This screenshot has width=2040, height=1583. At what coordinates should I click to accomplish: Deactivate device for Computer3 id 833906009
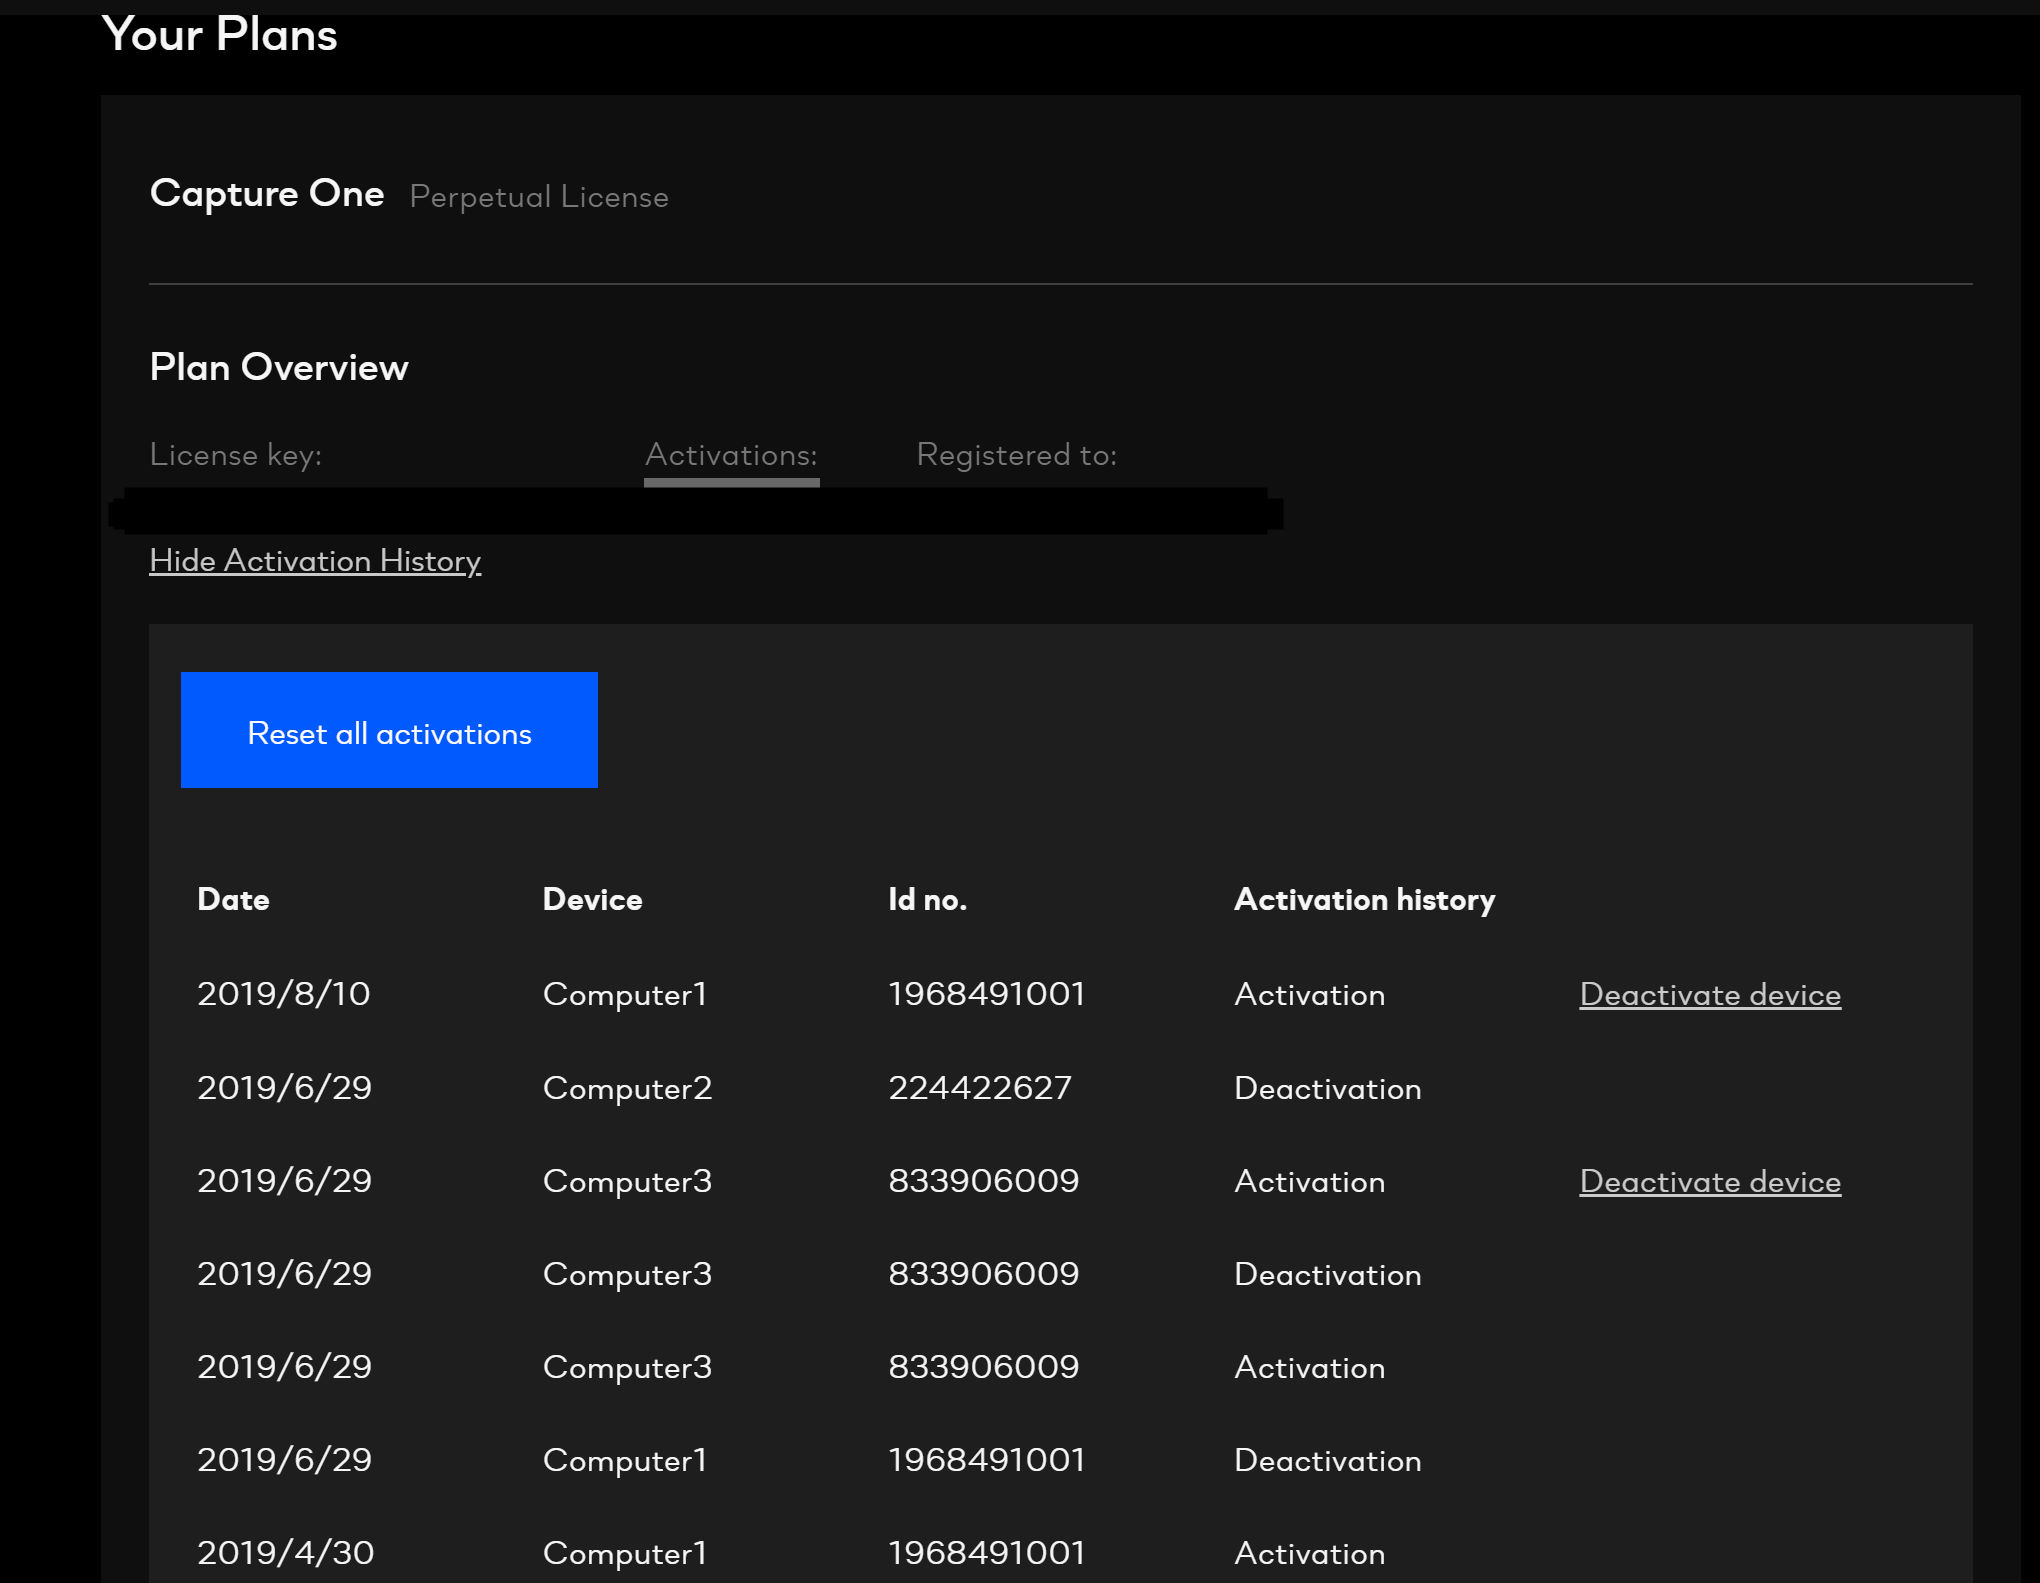(x=1709, y=1182)
